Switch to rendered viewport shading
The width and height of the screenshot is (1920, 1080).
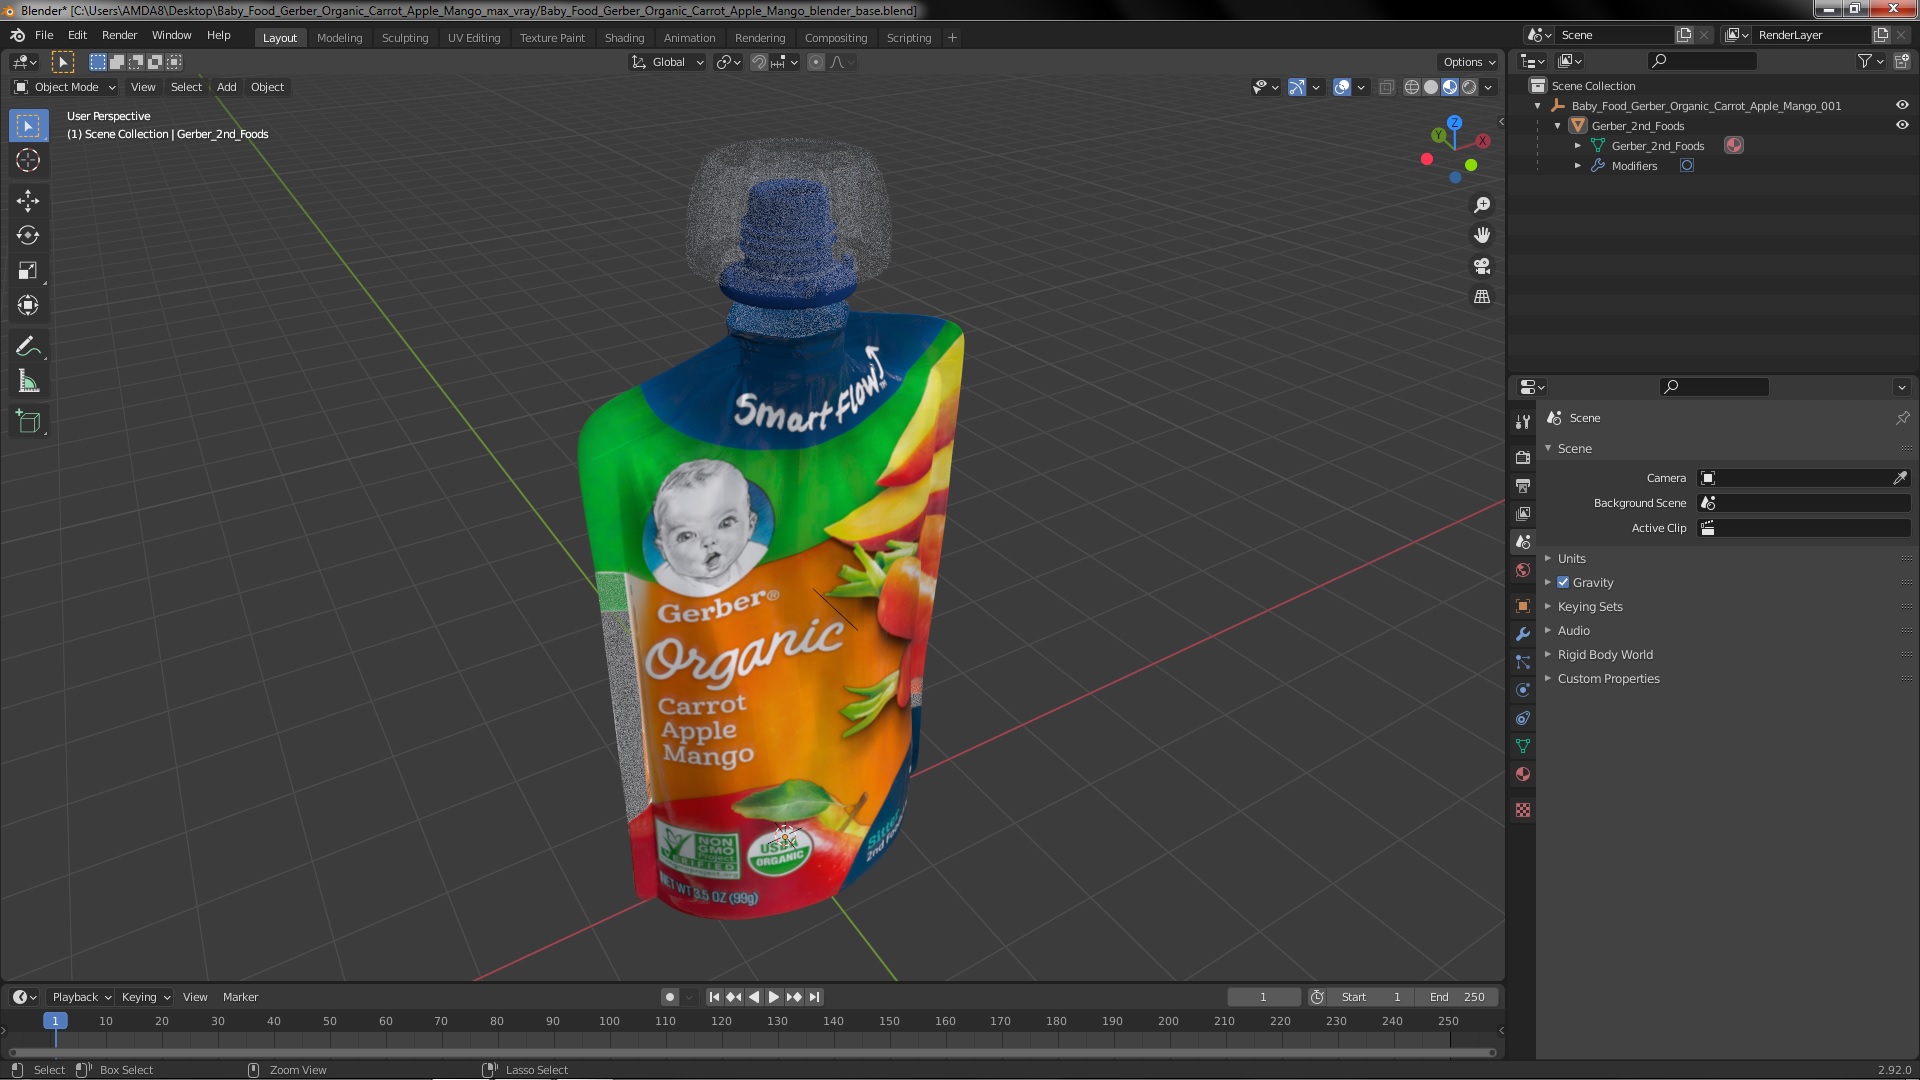click(x=1469, y=87)
